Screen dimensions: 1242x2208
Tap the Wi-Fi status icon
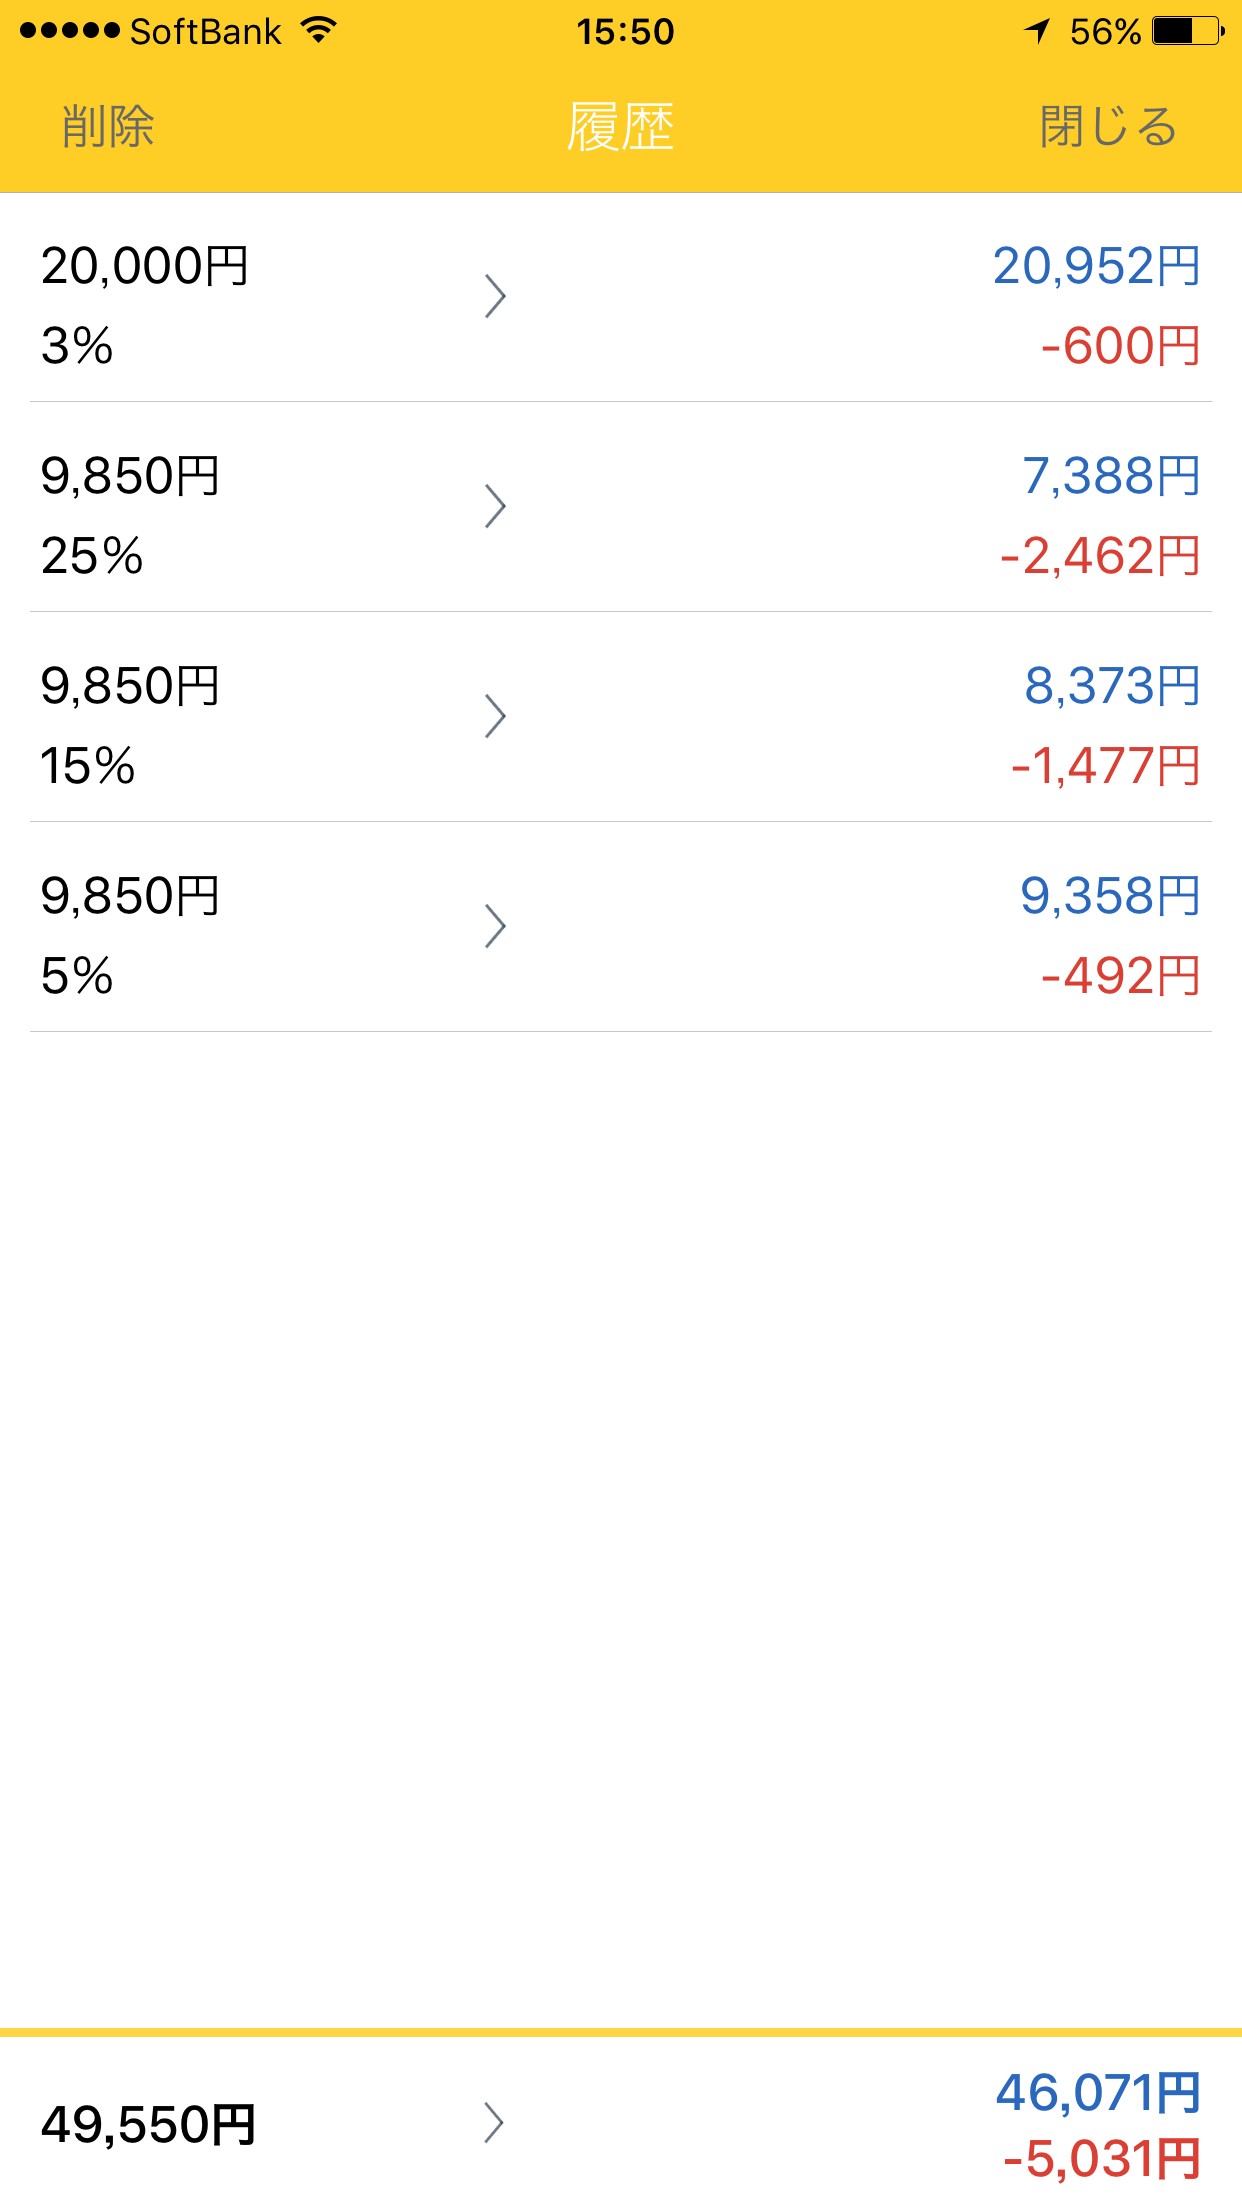coord(319,31)
